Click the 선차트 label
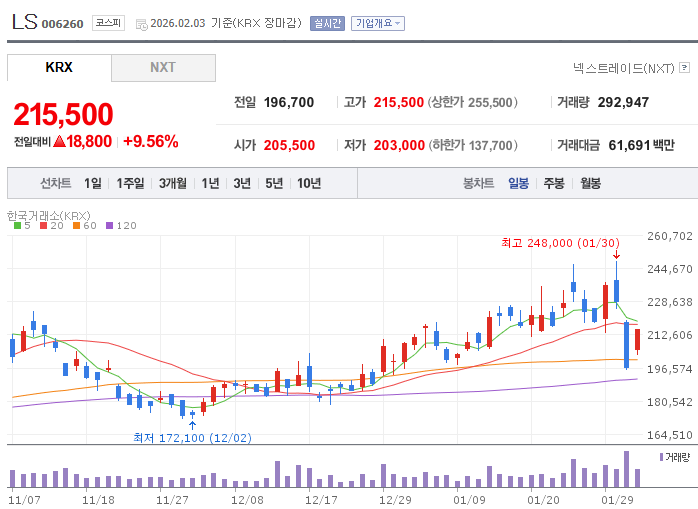 tap(56, 183)
